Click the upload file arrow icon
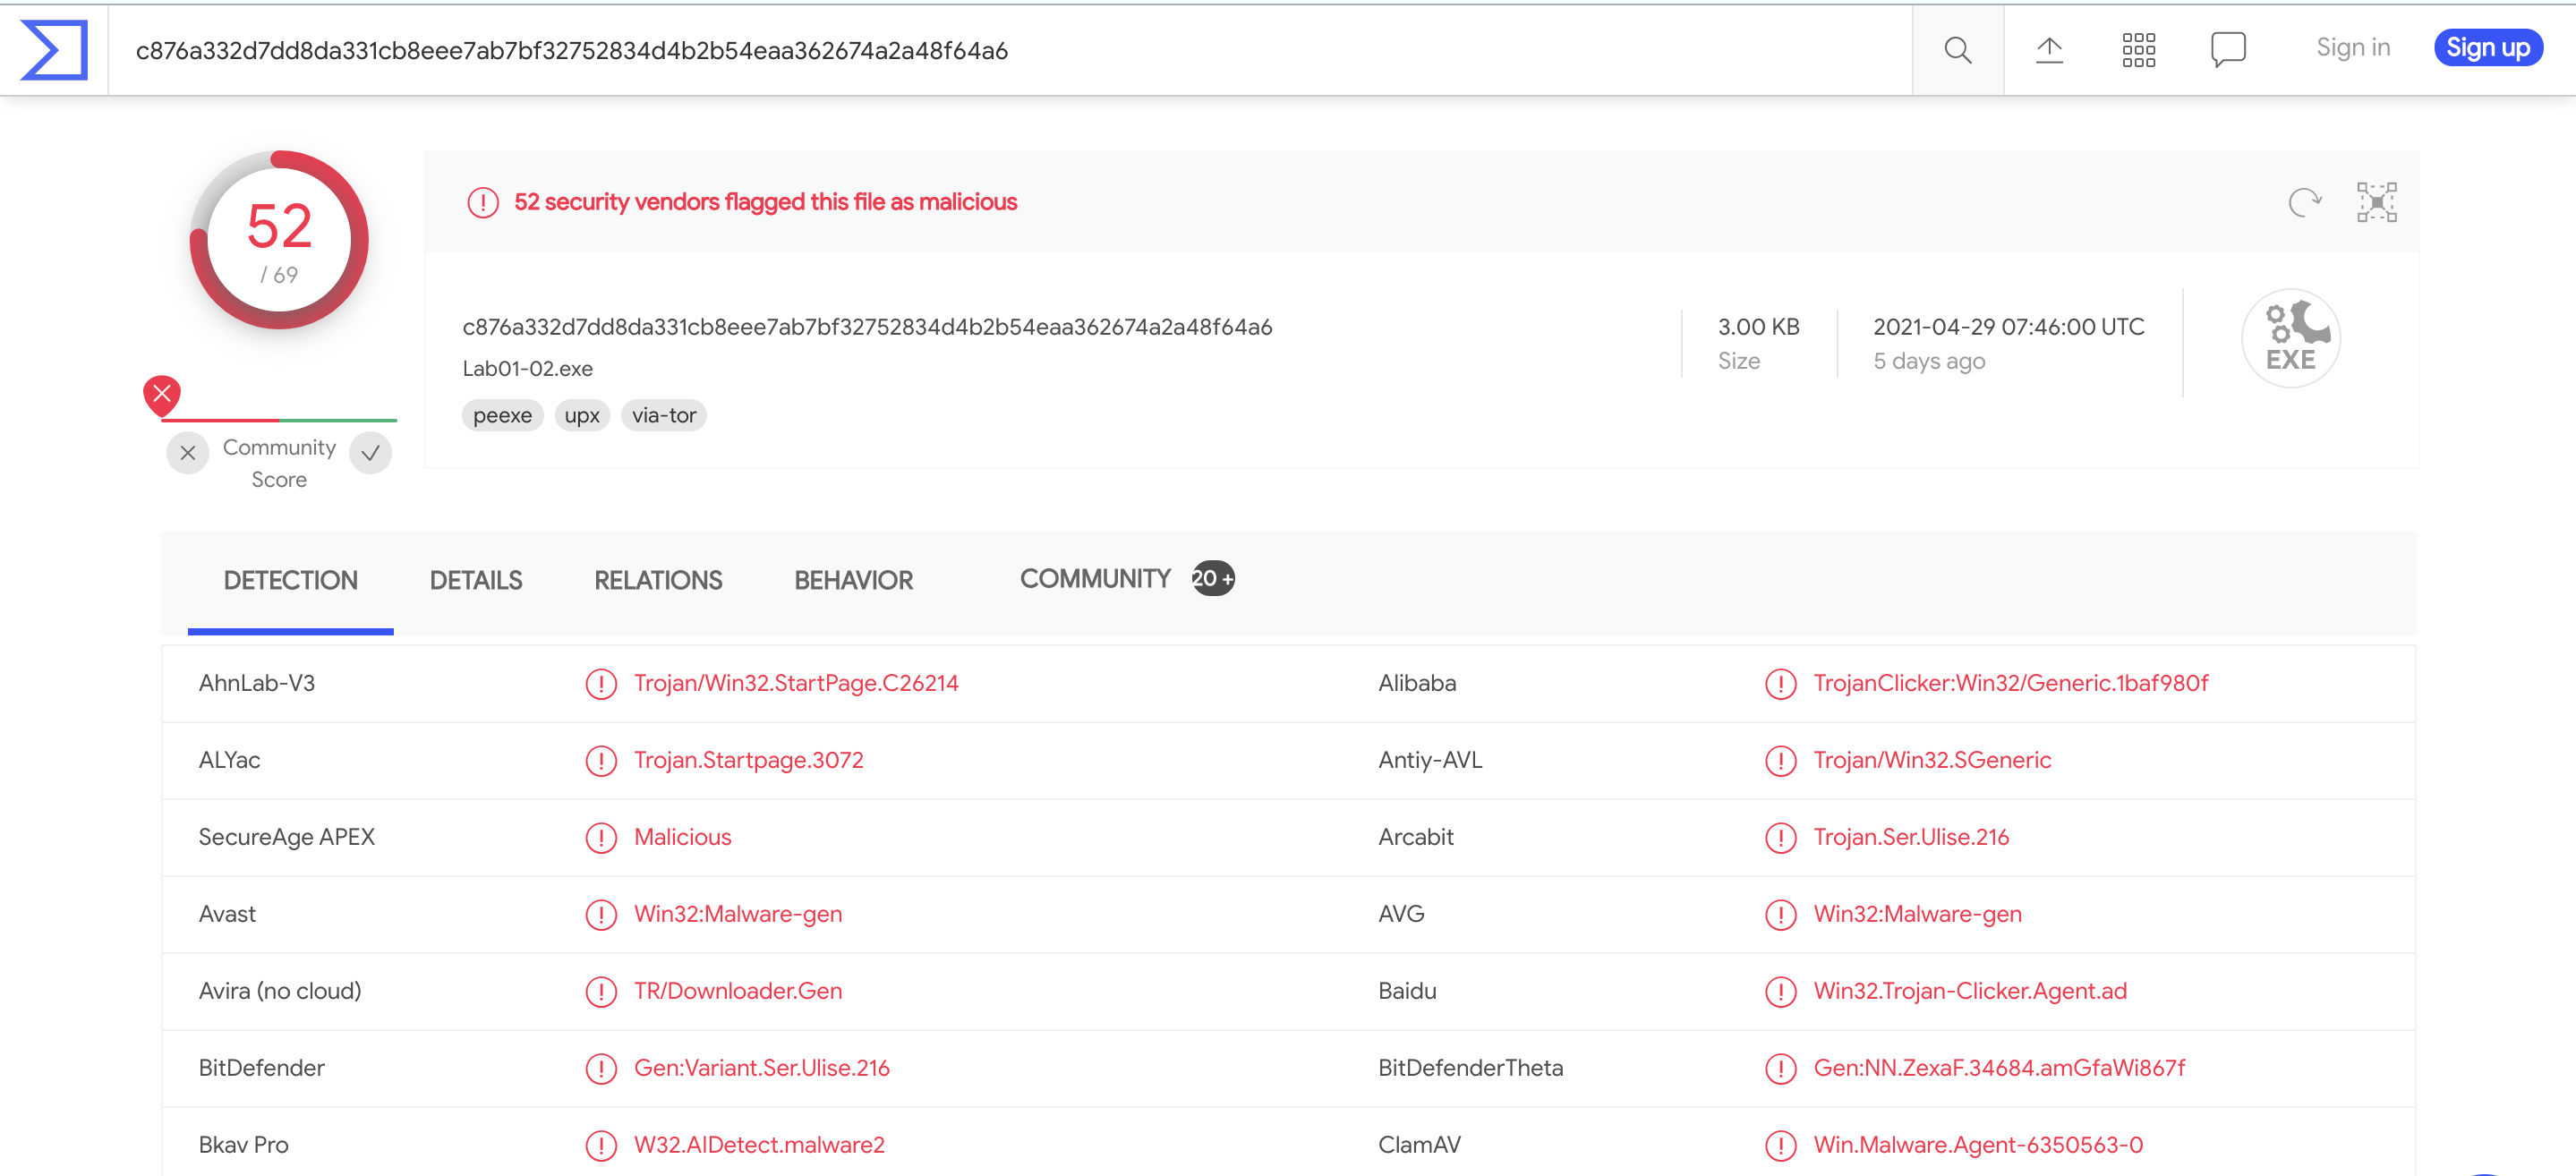Image resolution: width=2576 pixels, height=1176 pixels. (x=2049, y=50)
